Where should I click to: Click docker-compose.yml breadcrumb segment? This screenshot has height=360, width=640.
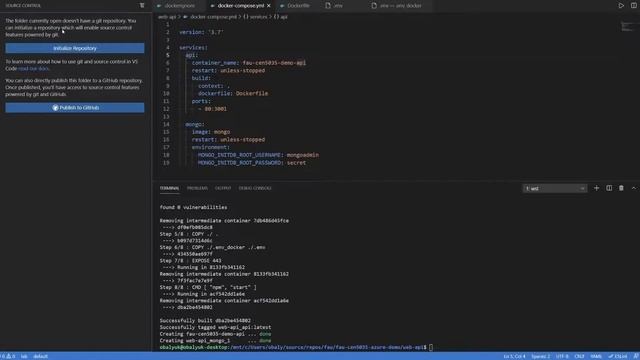213,17
